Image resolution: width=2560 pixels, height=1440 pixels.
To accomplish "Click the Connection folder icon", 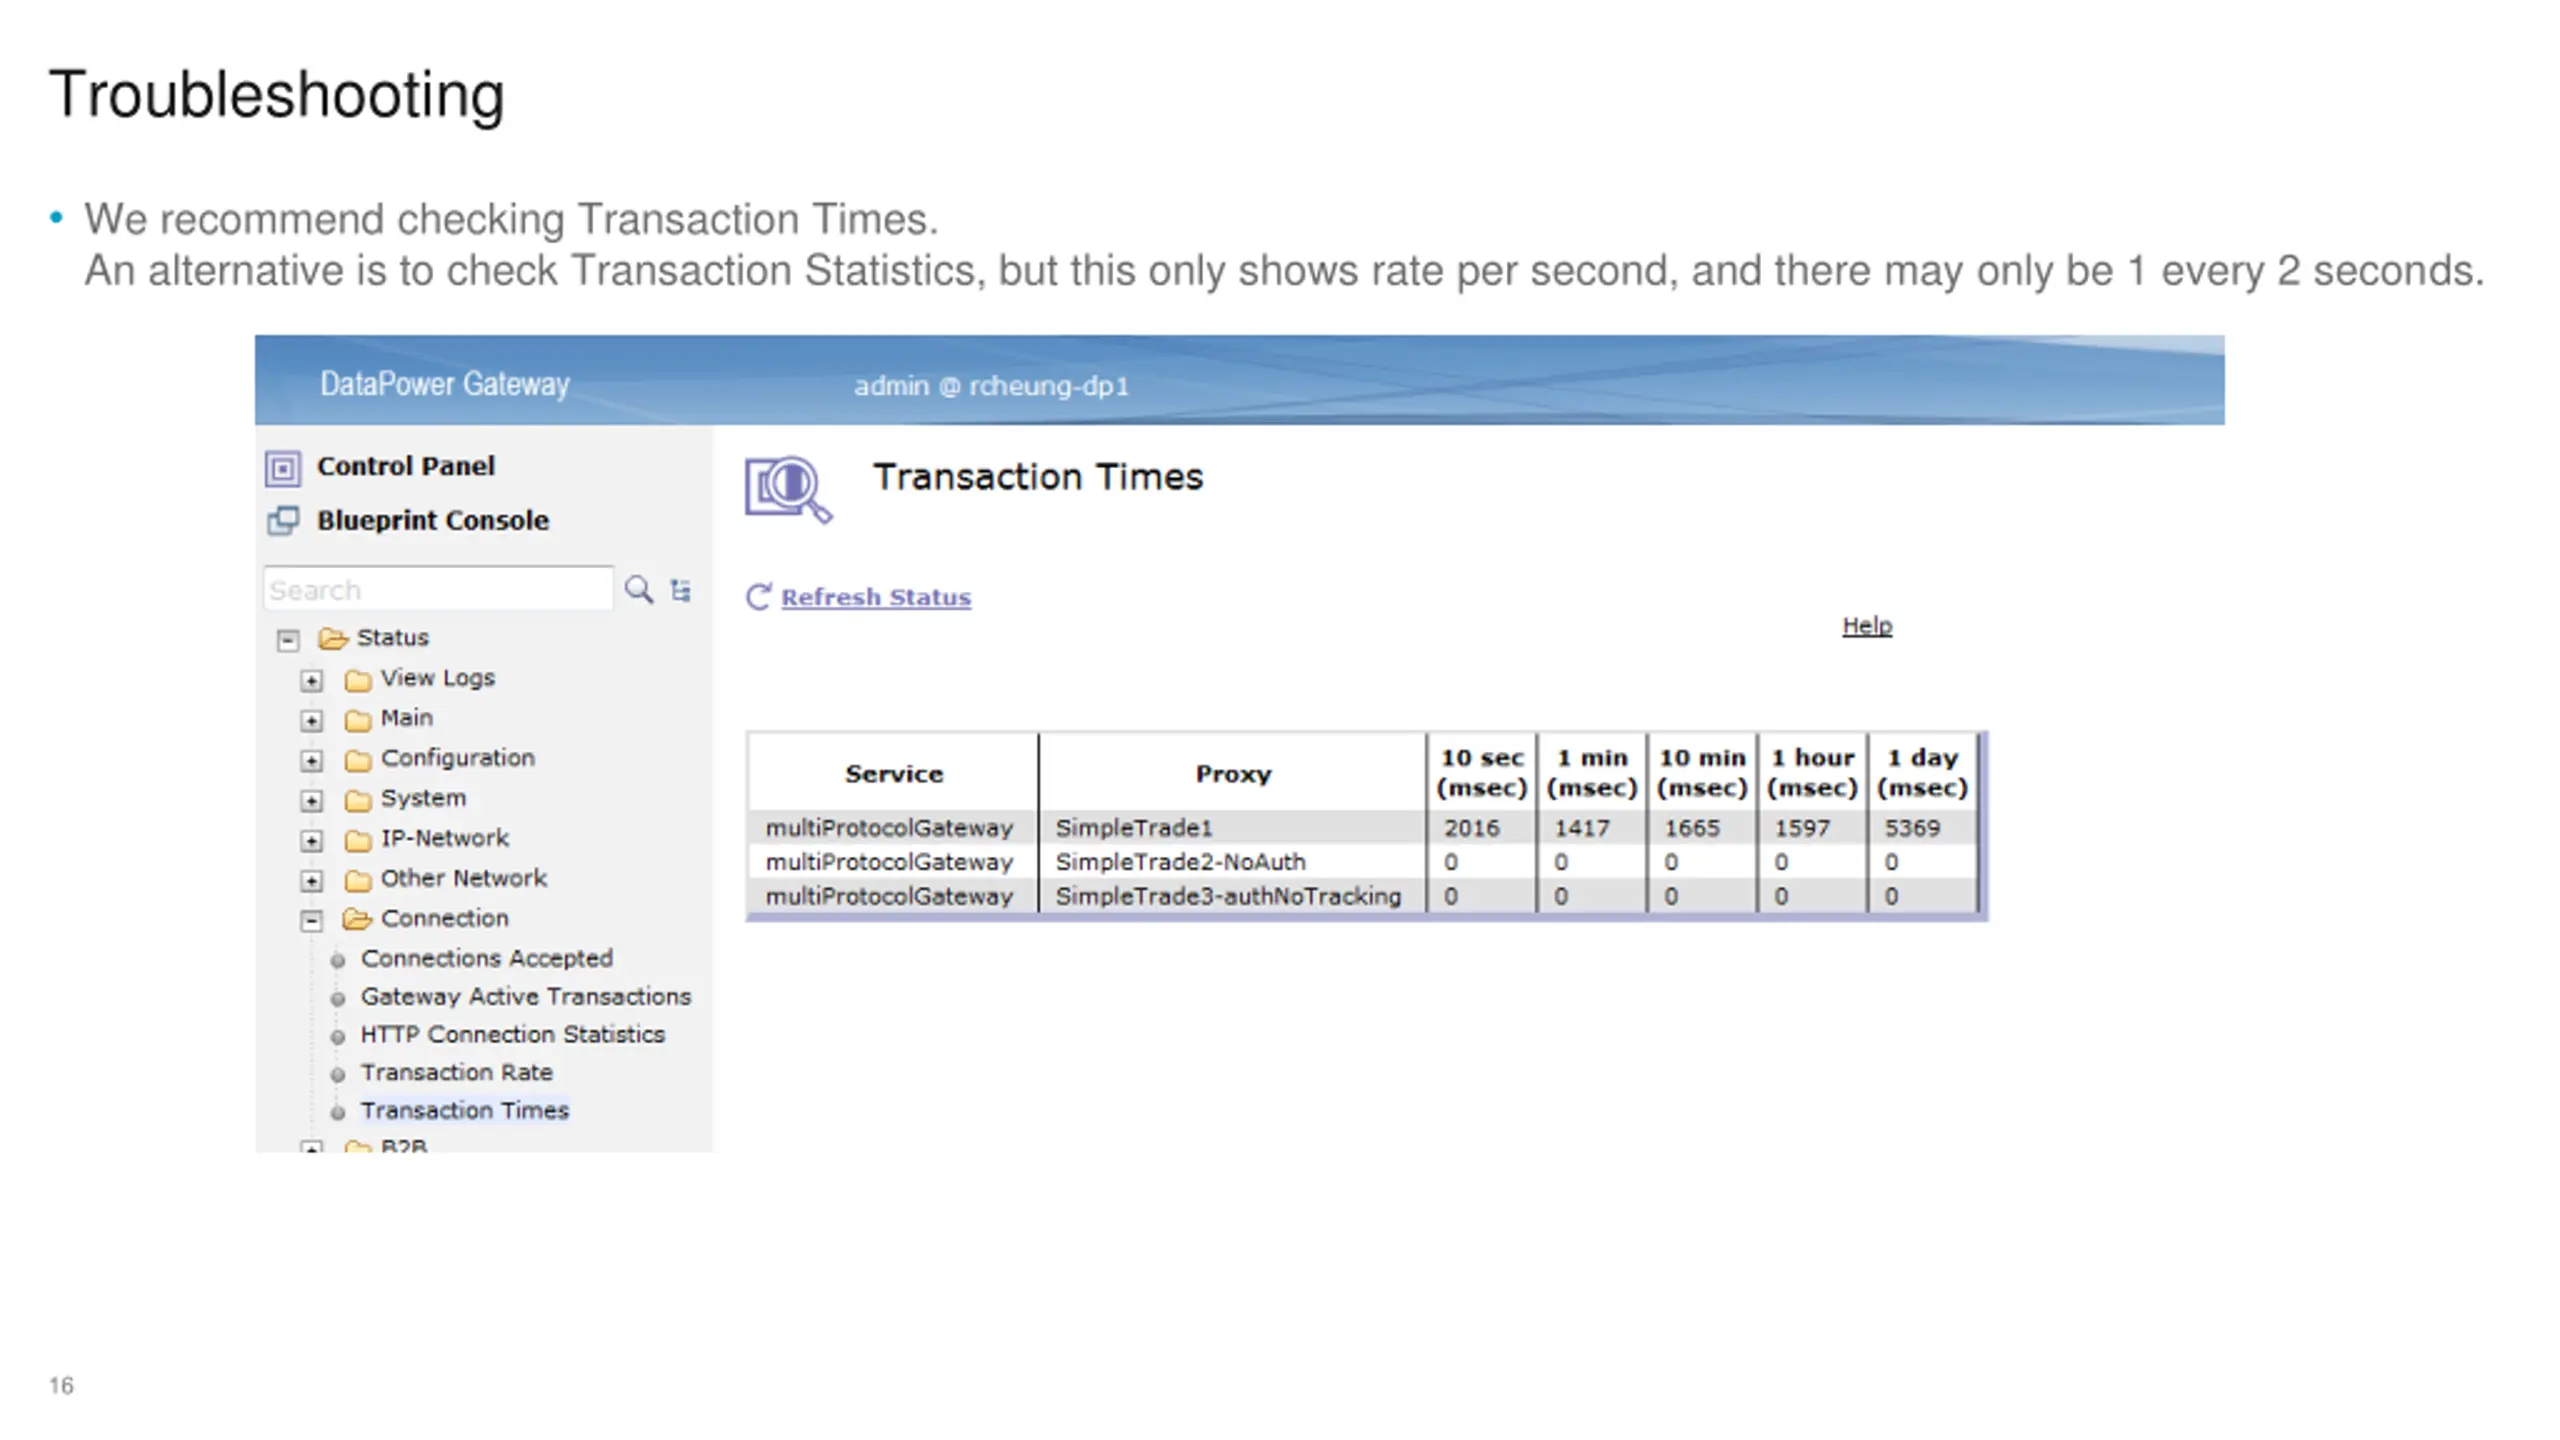I will tap(357, 919).
